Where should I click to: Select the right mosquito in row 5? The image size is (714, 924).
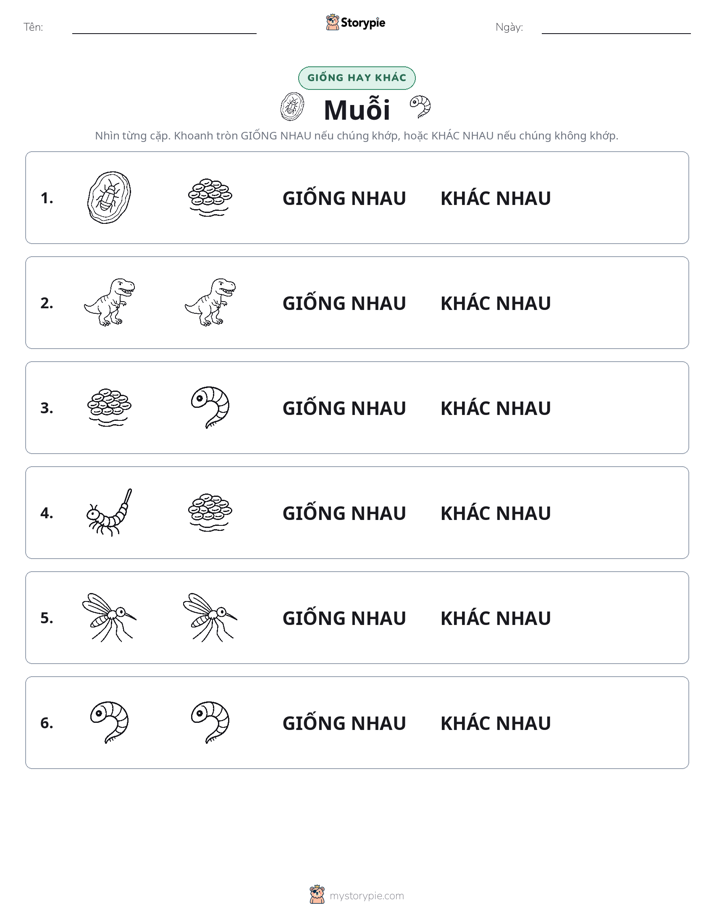(210, 617)
